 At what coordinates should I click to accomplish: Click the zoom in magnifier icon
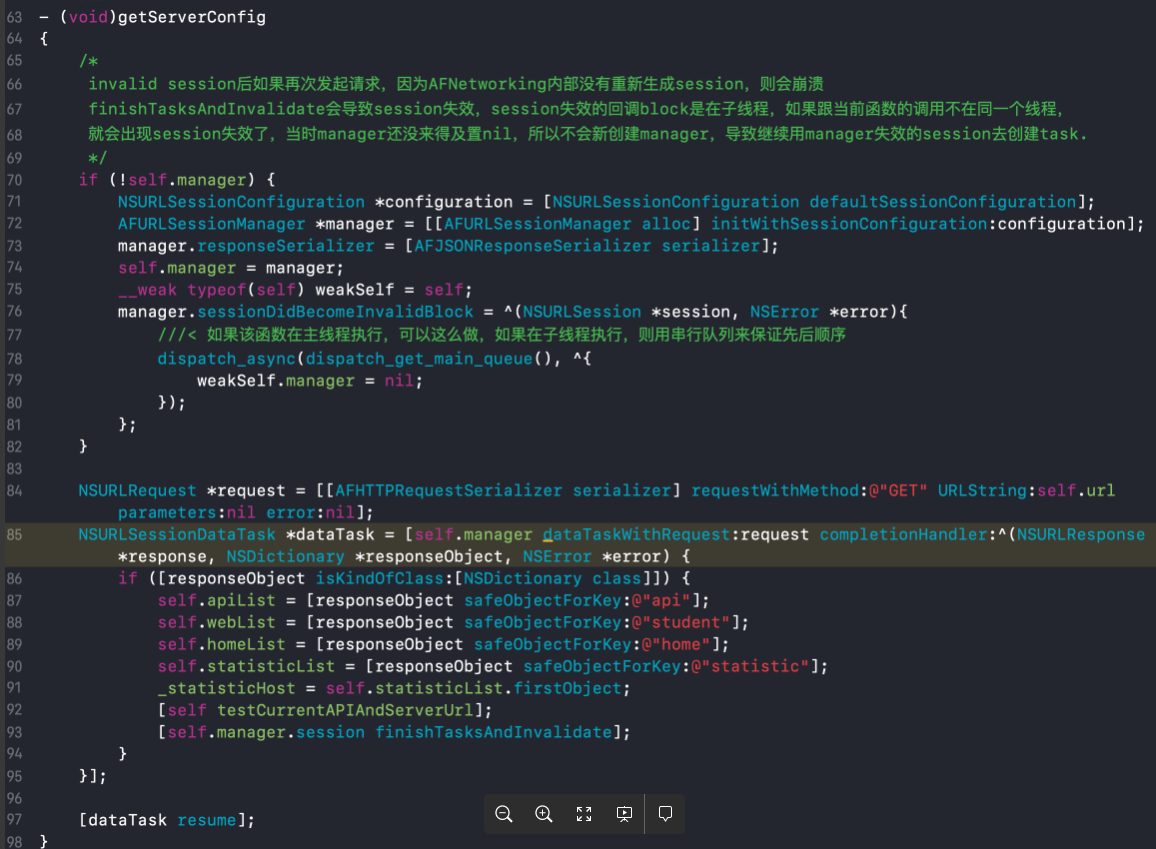pos(543,814)
